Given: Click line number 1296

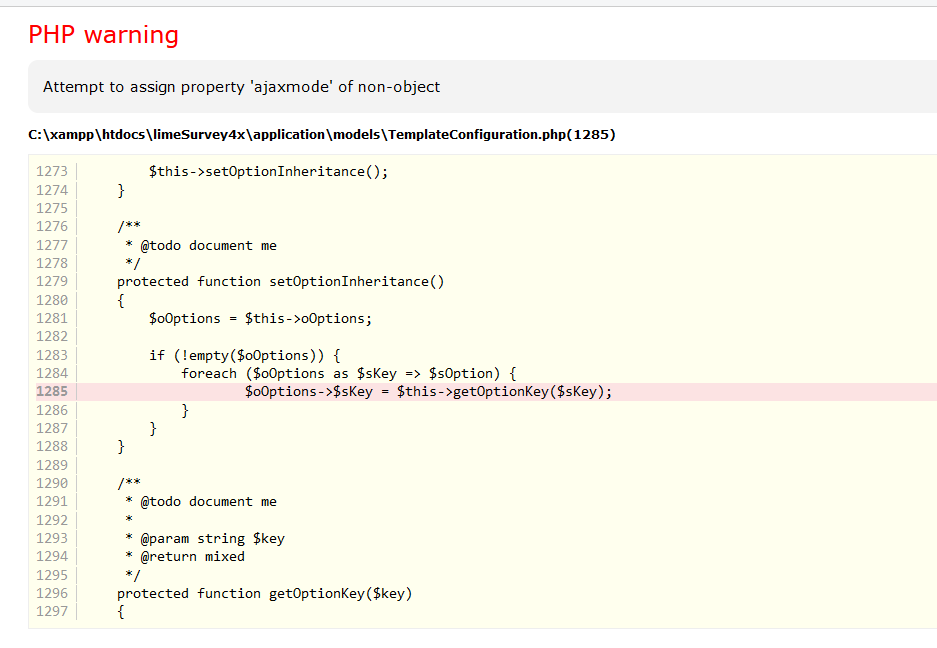Looking at the screenshot, I should (x=52, y=593).
